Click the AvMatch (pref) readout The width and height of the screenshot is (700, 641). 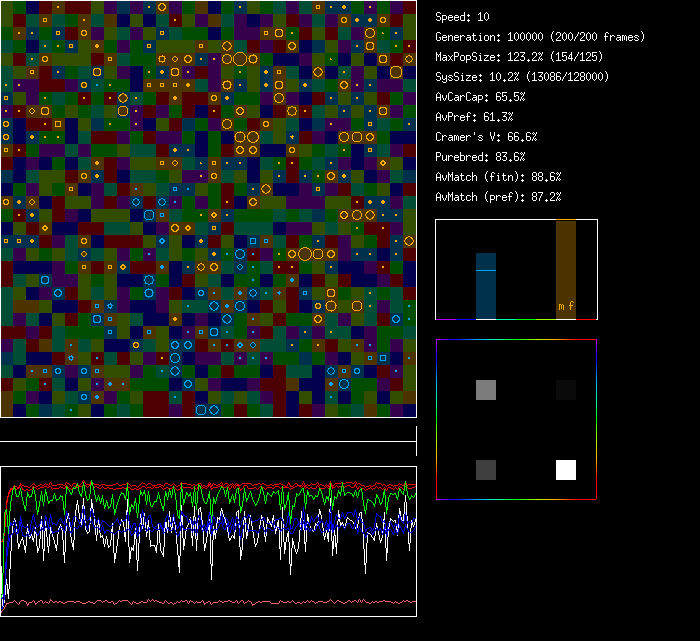tap(498, 197)
